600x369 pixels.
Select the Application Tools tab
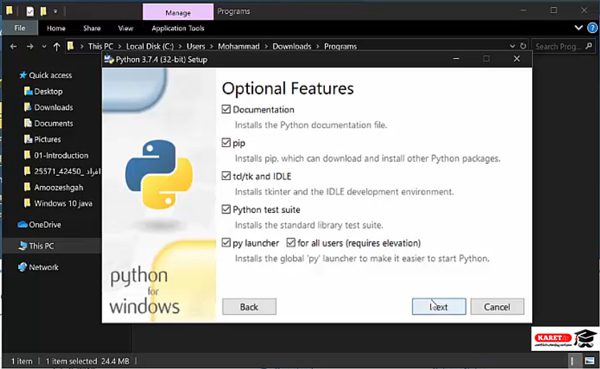(178, 28)
